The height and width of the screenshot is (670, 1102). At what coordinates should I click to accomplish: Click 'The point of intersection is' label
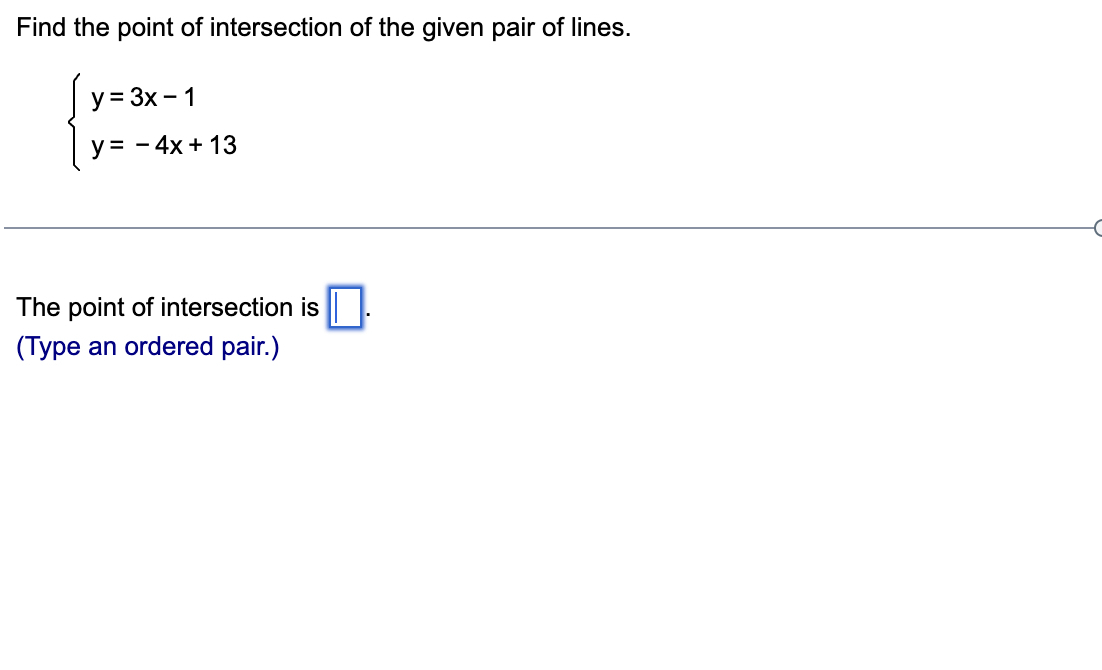pyautogui.click(x=165, y=308)
